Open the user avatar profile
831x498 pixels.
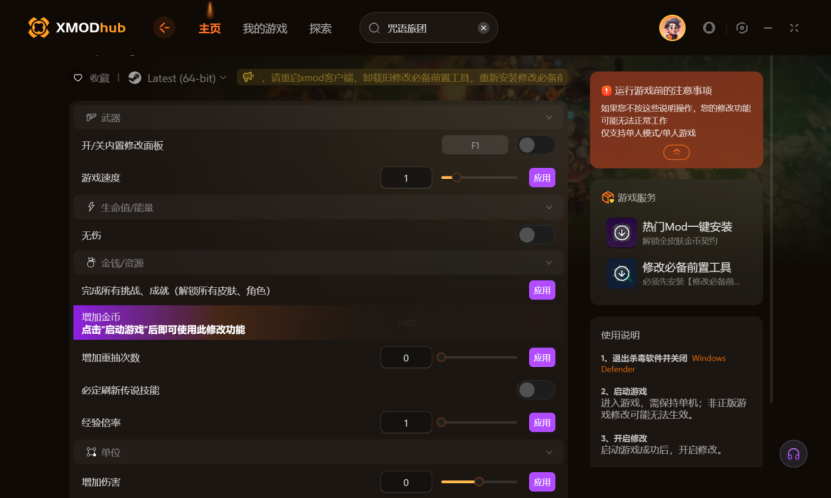click(x=672, y=28)
